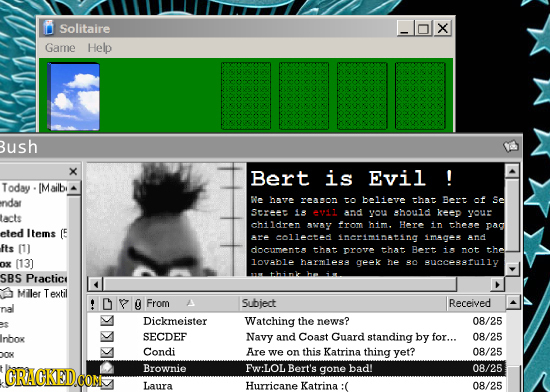Open the Inbox (13) folder

17,263
